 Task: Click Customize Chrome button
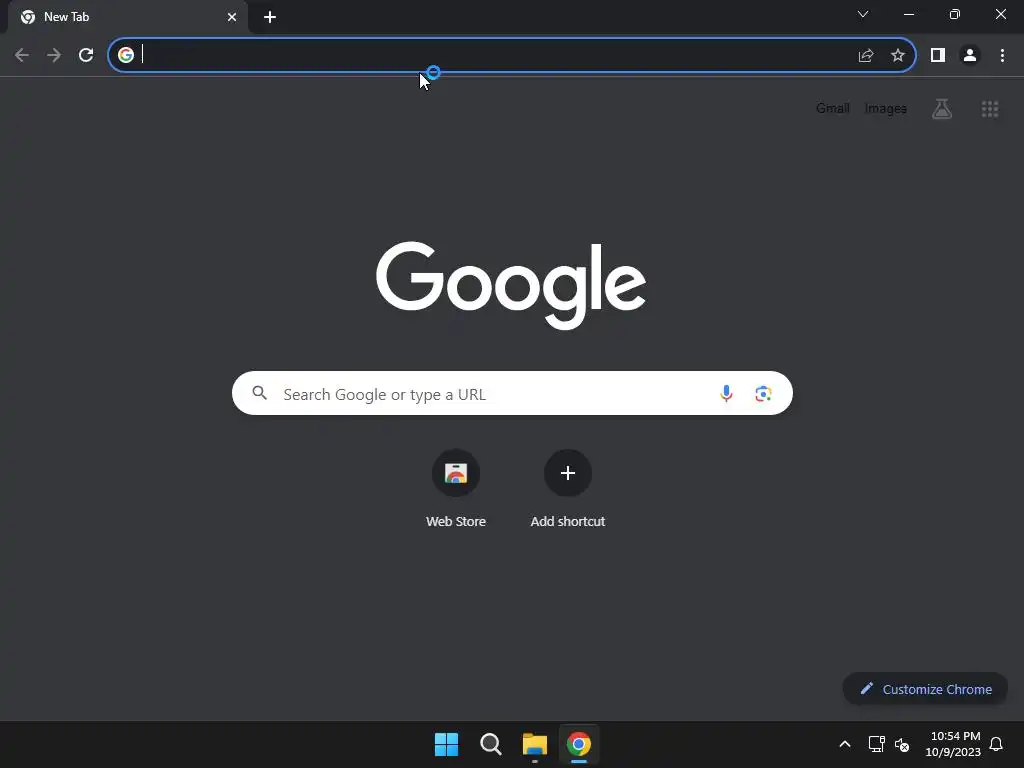click(925, 689)
